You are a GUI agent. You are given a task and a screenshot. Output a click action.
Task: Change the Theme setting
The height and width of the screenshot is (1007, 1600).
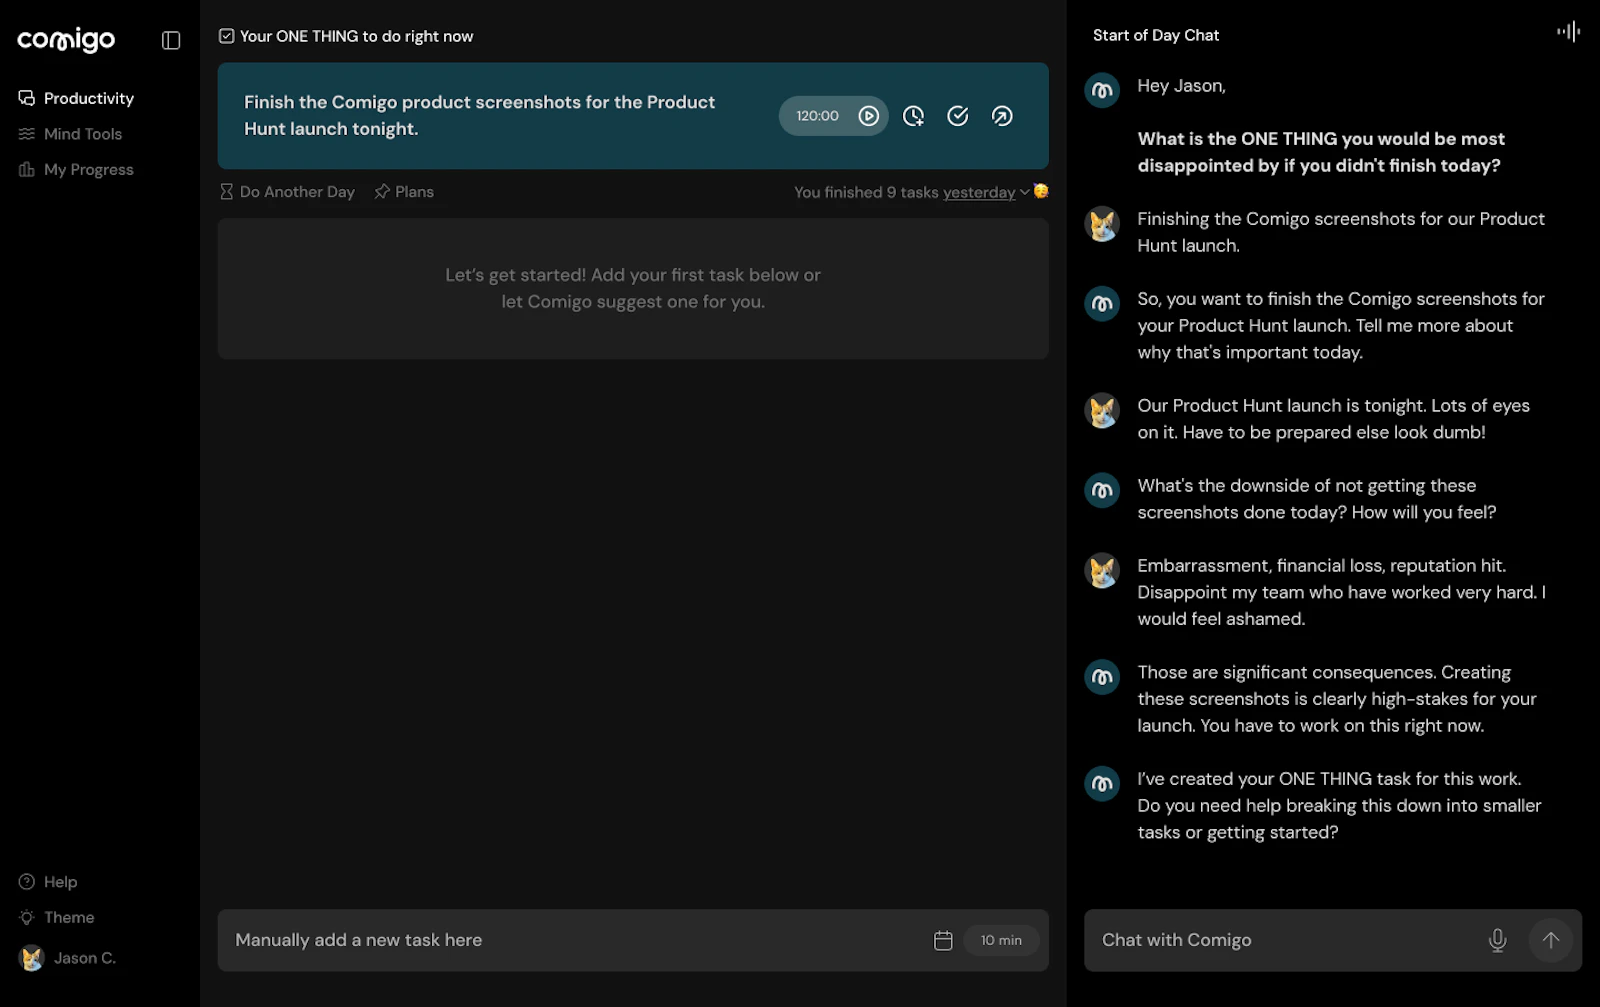pyautogui.click(x=56, y=918)
